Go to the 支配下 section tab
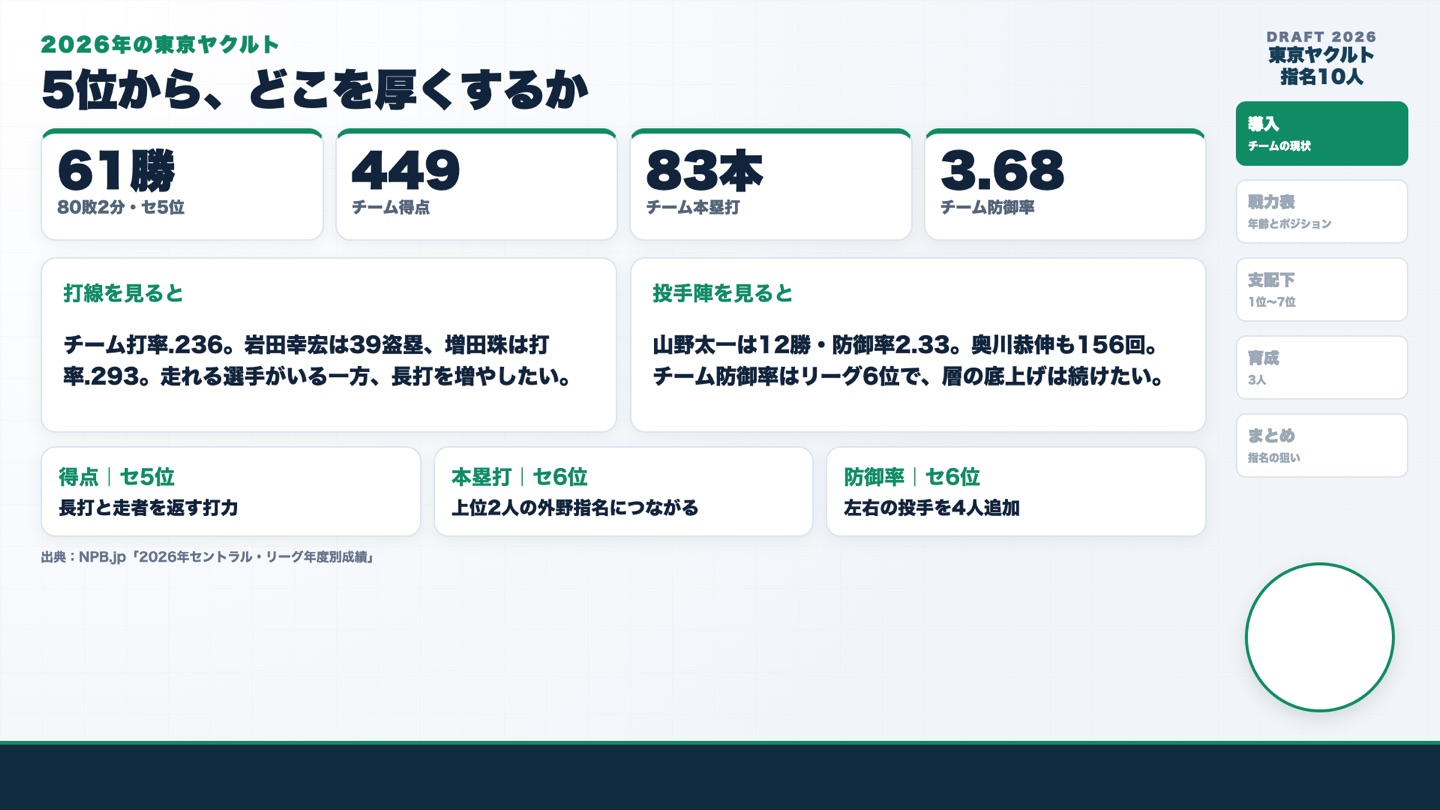 coord(1321,289)
